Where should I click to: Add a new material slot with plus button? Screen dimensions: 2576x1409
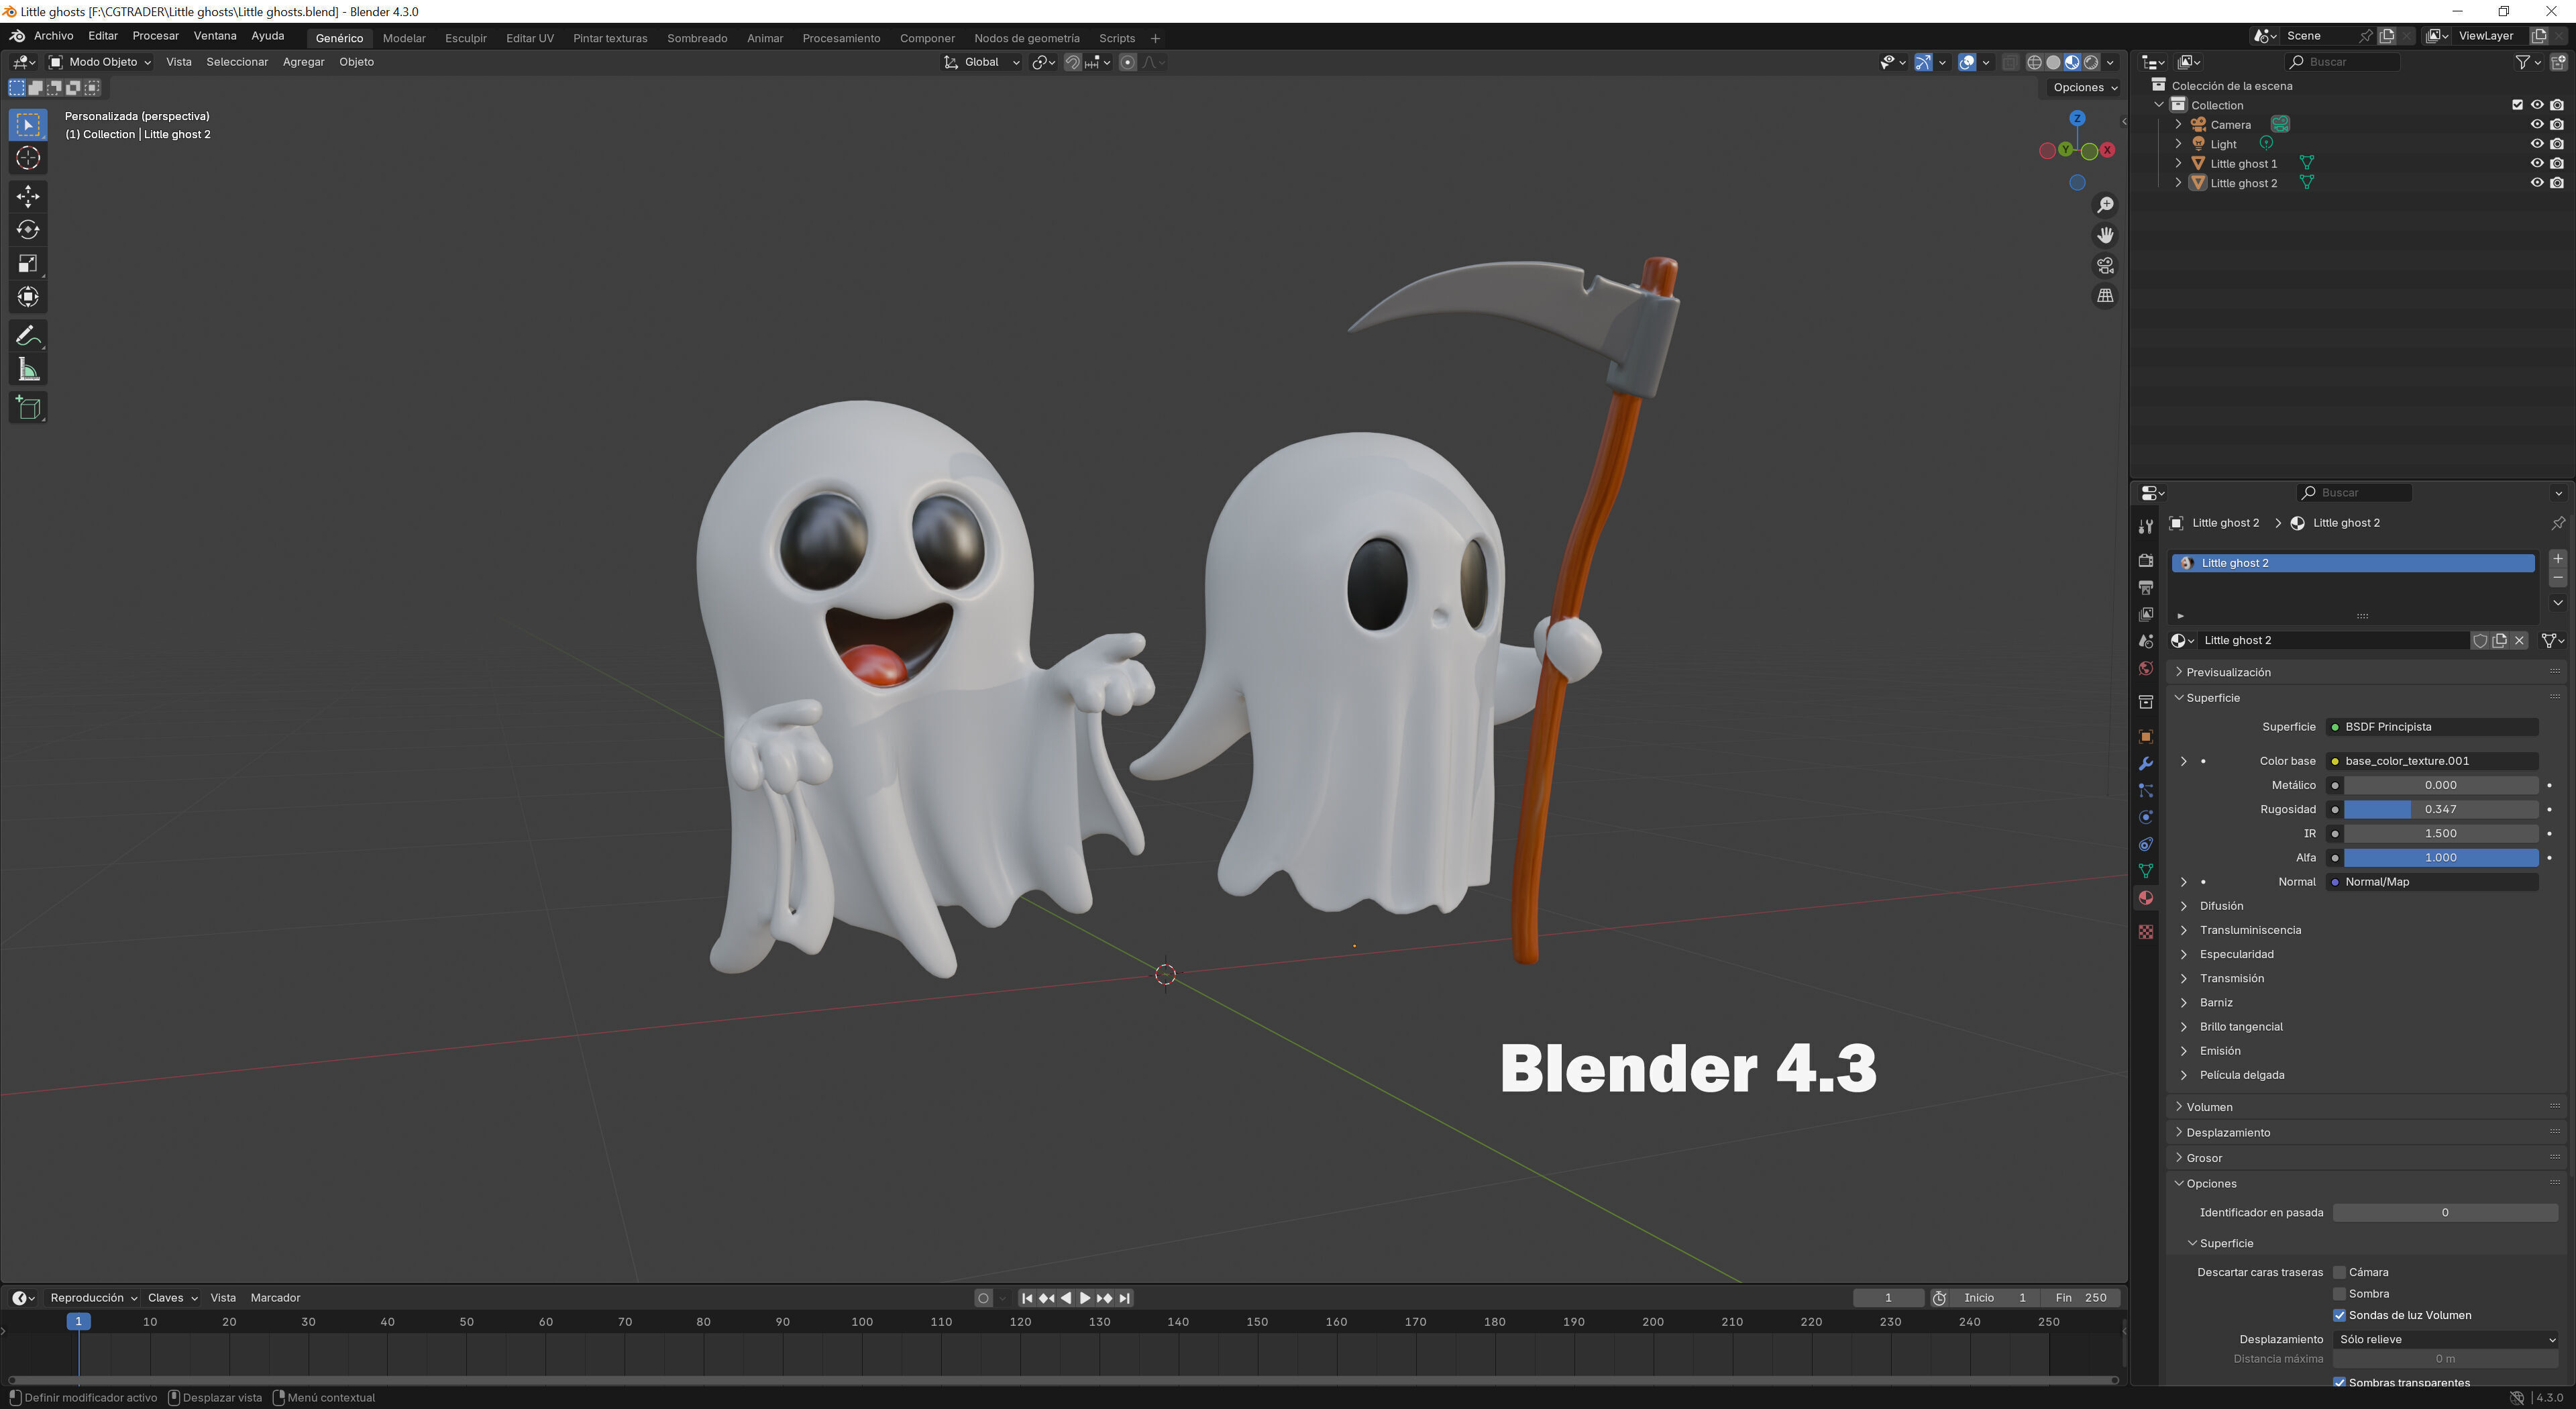(x=2558, y=558)
